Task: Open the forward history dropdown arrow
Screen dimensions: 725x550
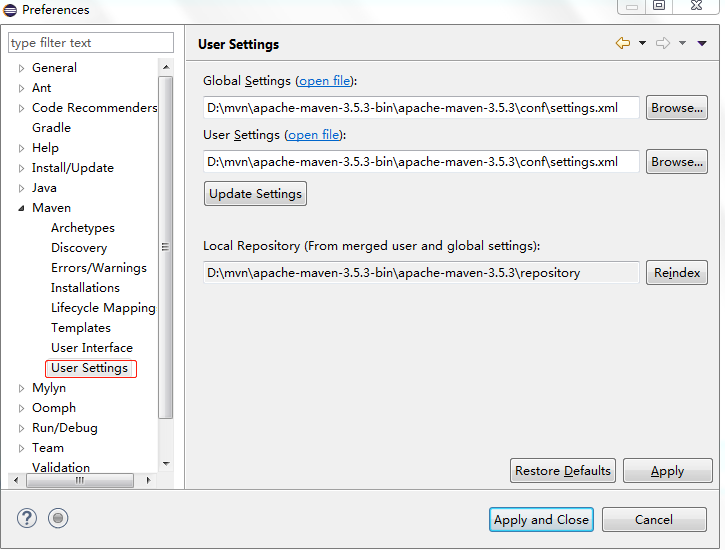Action: click(x=682, y=43)
